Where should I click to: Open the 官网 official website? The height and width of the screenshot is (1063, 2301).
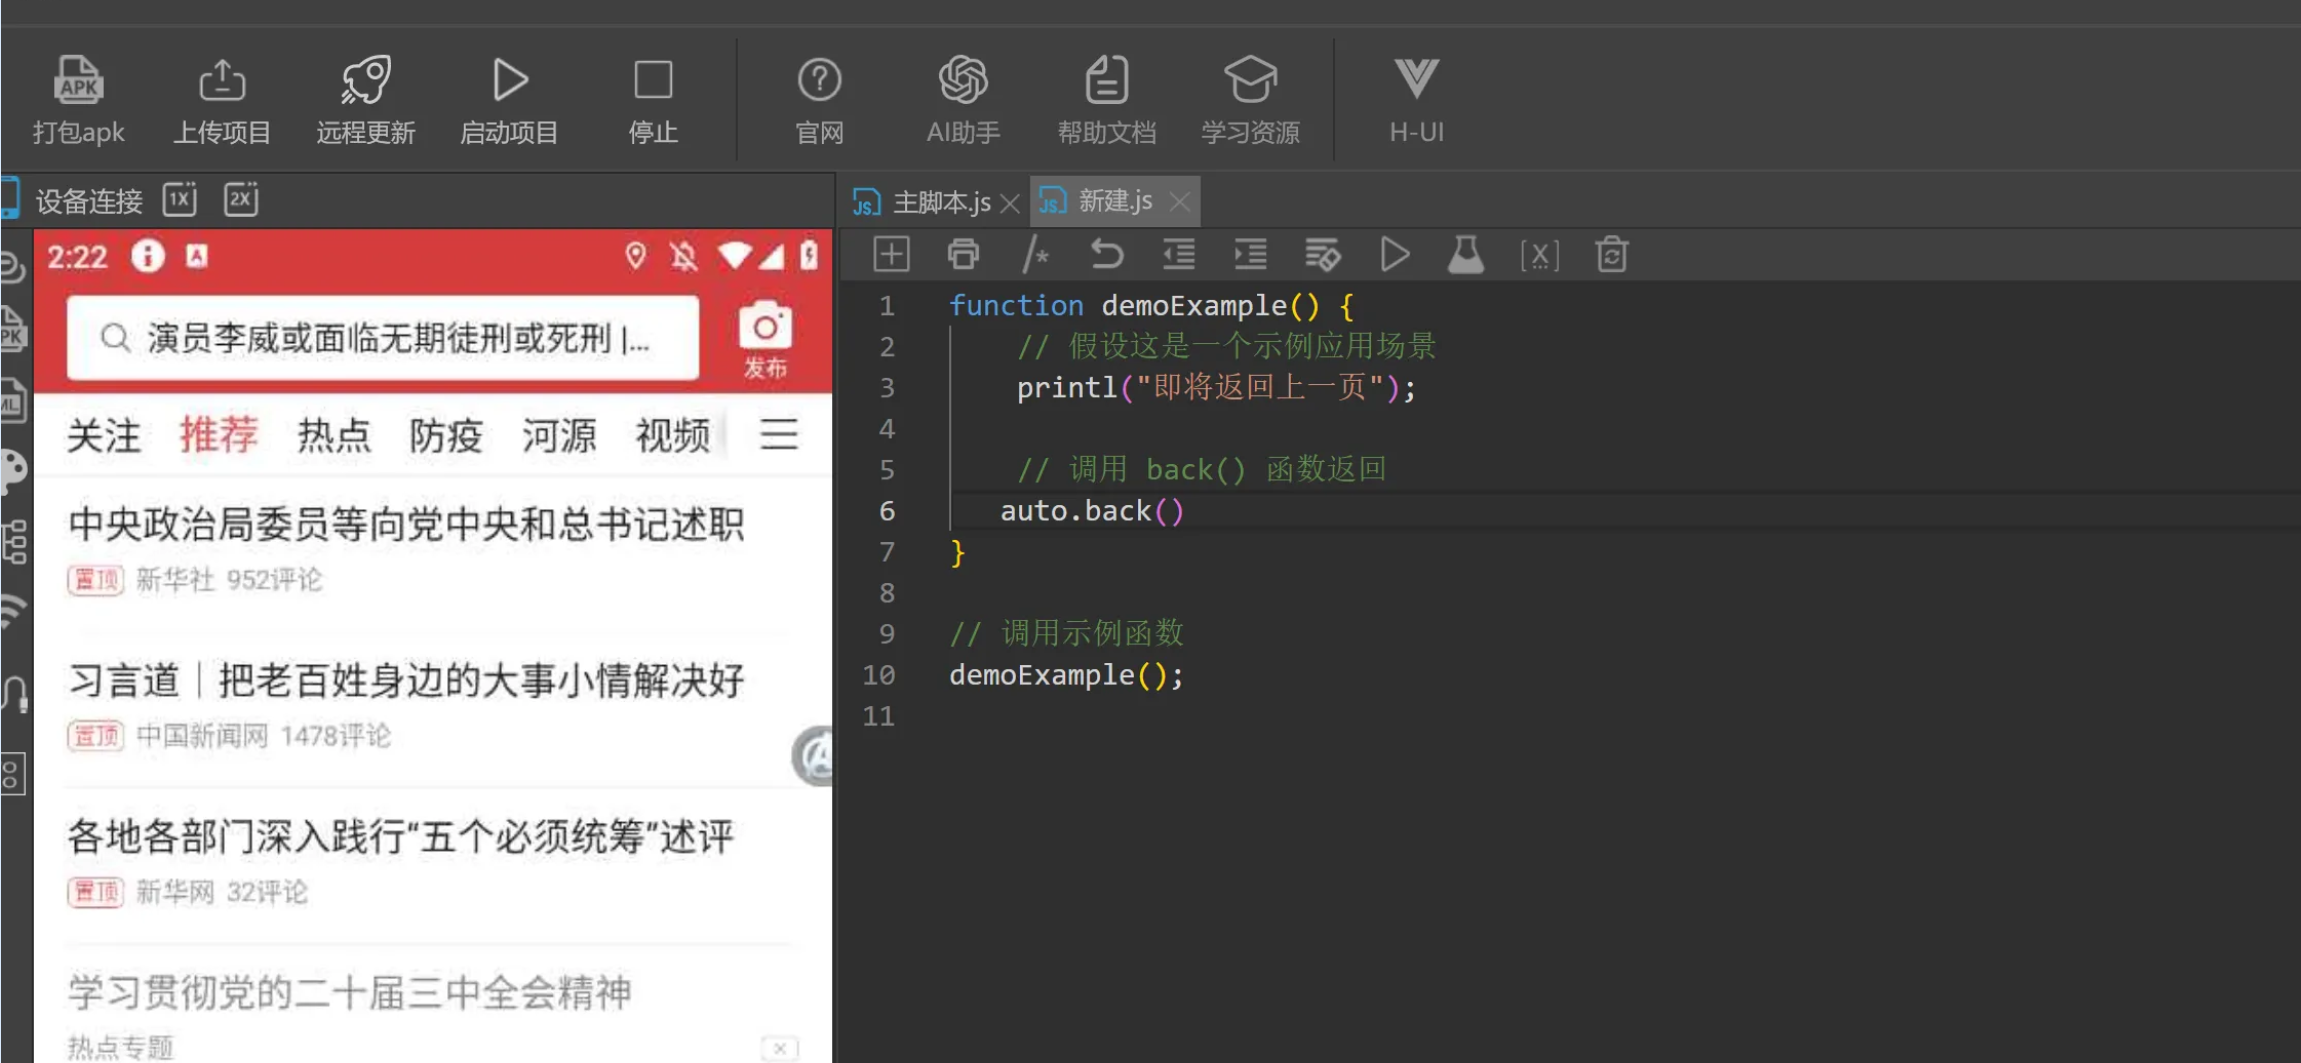pos(819,100)
